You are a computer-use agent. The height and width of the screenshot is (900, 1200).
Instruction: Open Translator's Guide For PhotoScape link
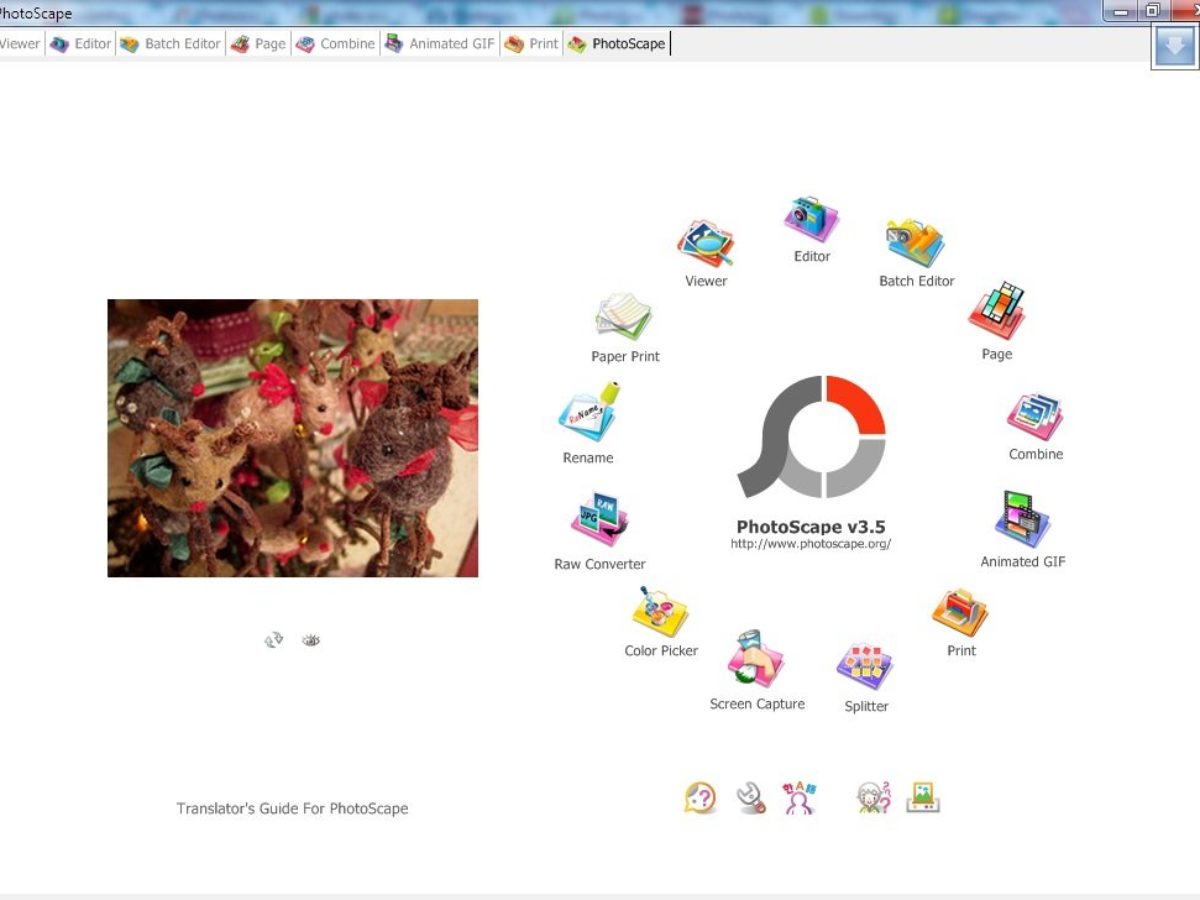point(292,808)
